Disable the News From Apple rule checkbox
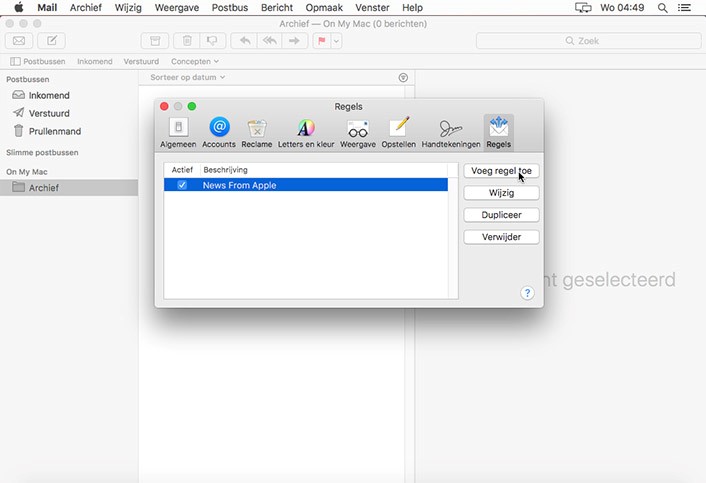The image size is (706, 483). pyautogui.click(x=182, y=185)
